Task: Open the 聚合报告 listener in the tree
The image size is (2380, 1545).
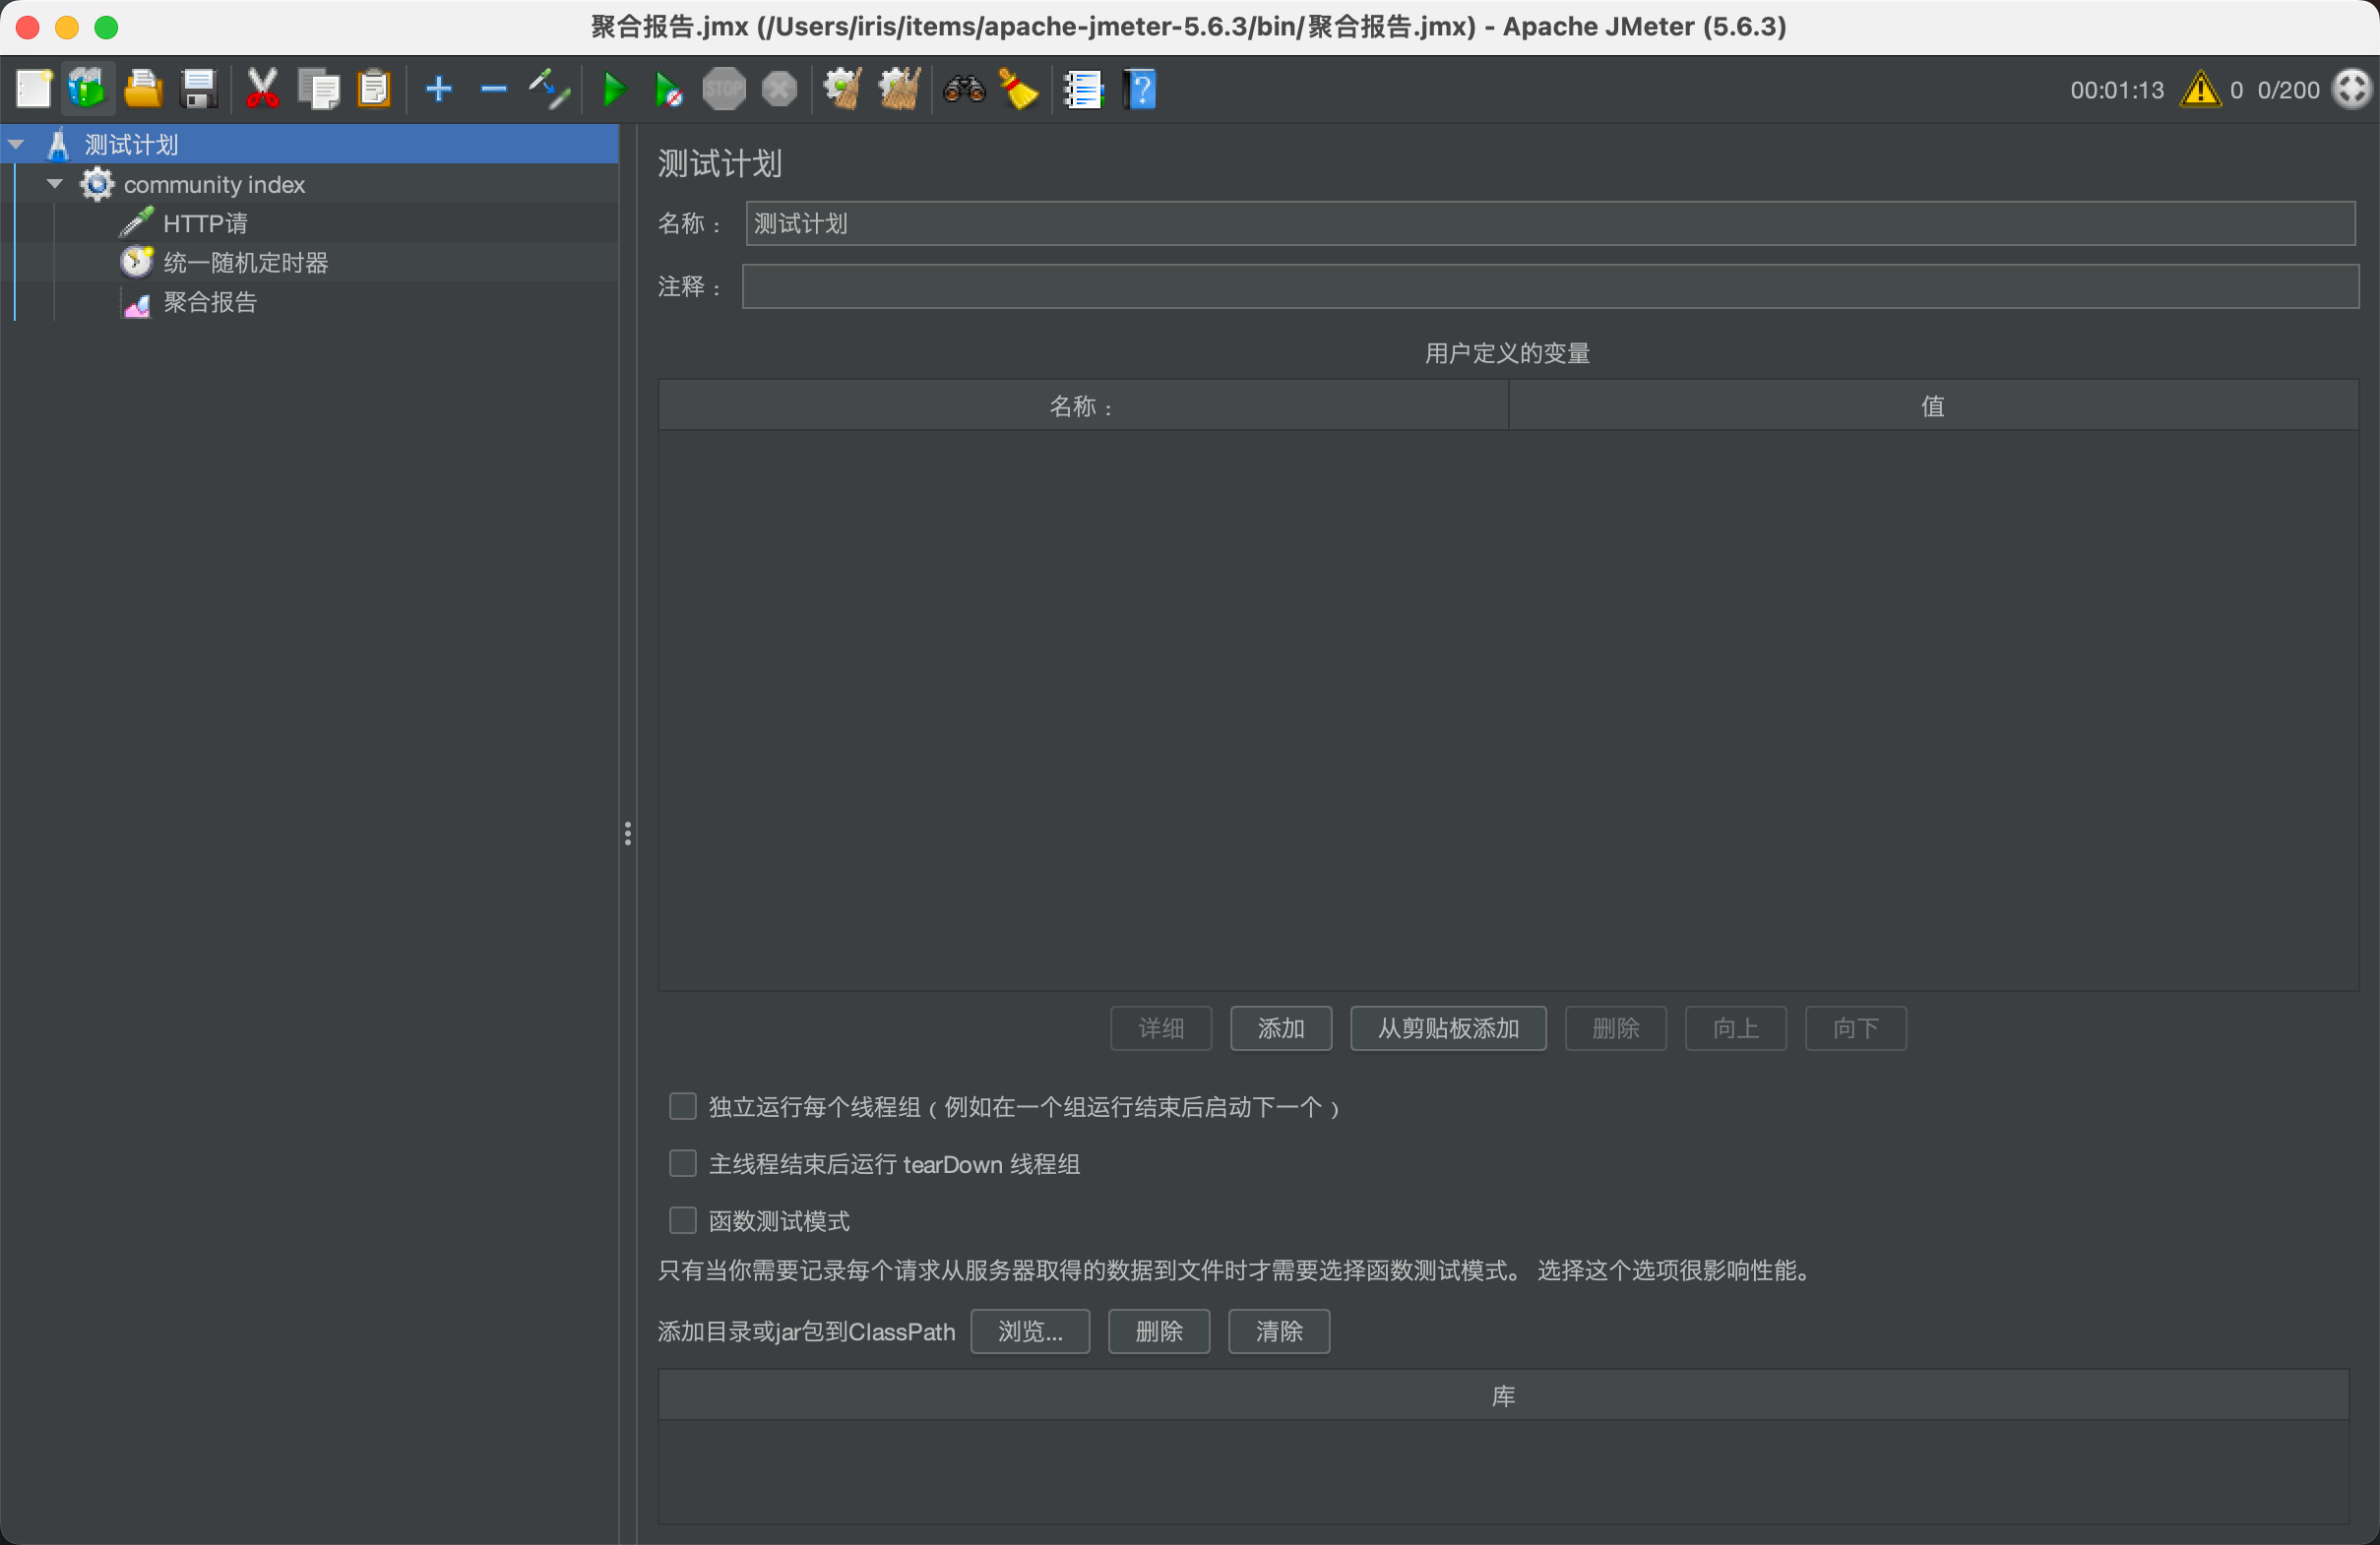Action: pyautogui.click(x=210, y=302)
